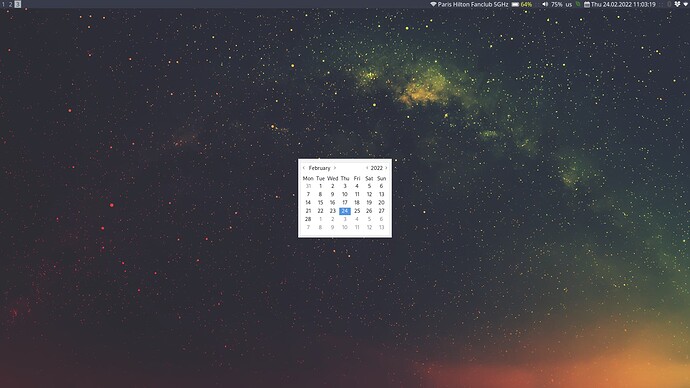
Task: Select date 20 in the calendar
Action: coord(382,203)
